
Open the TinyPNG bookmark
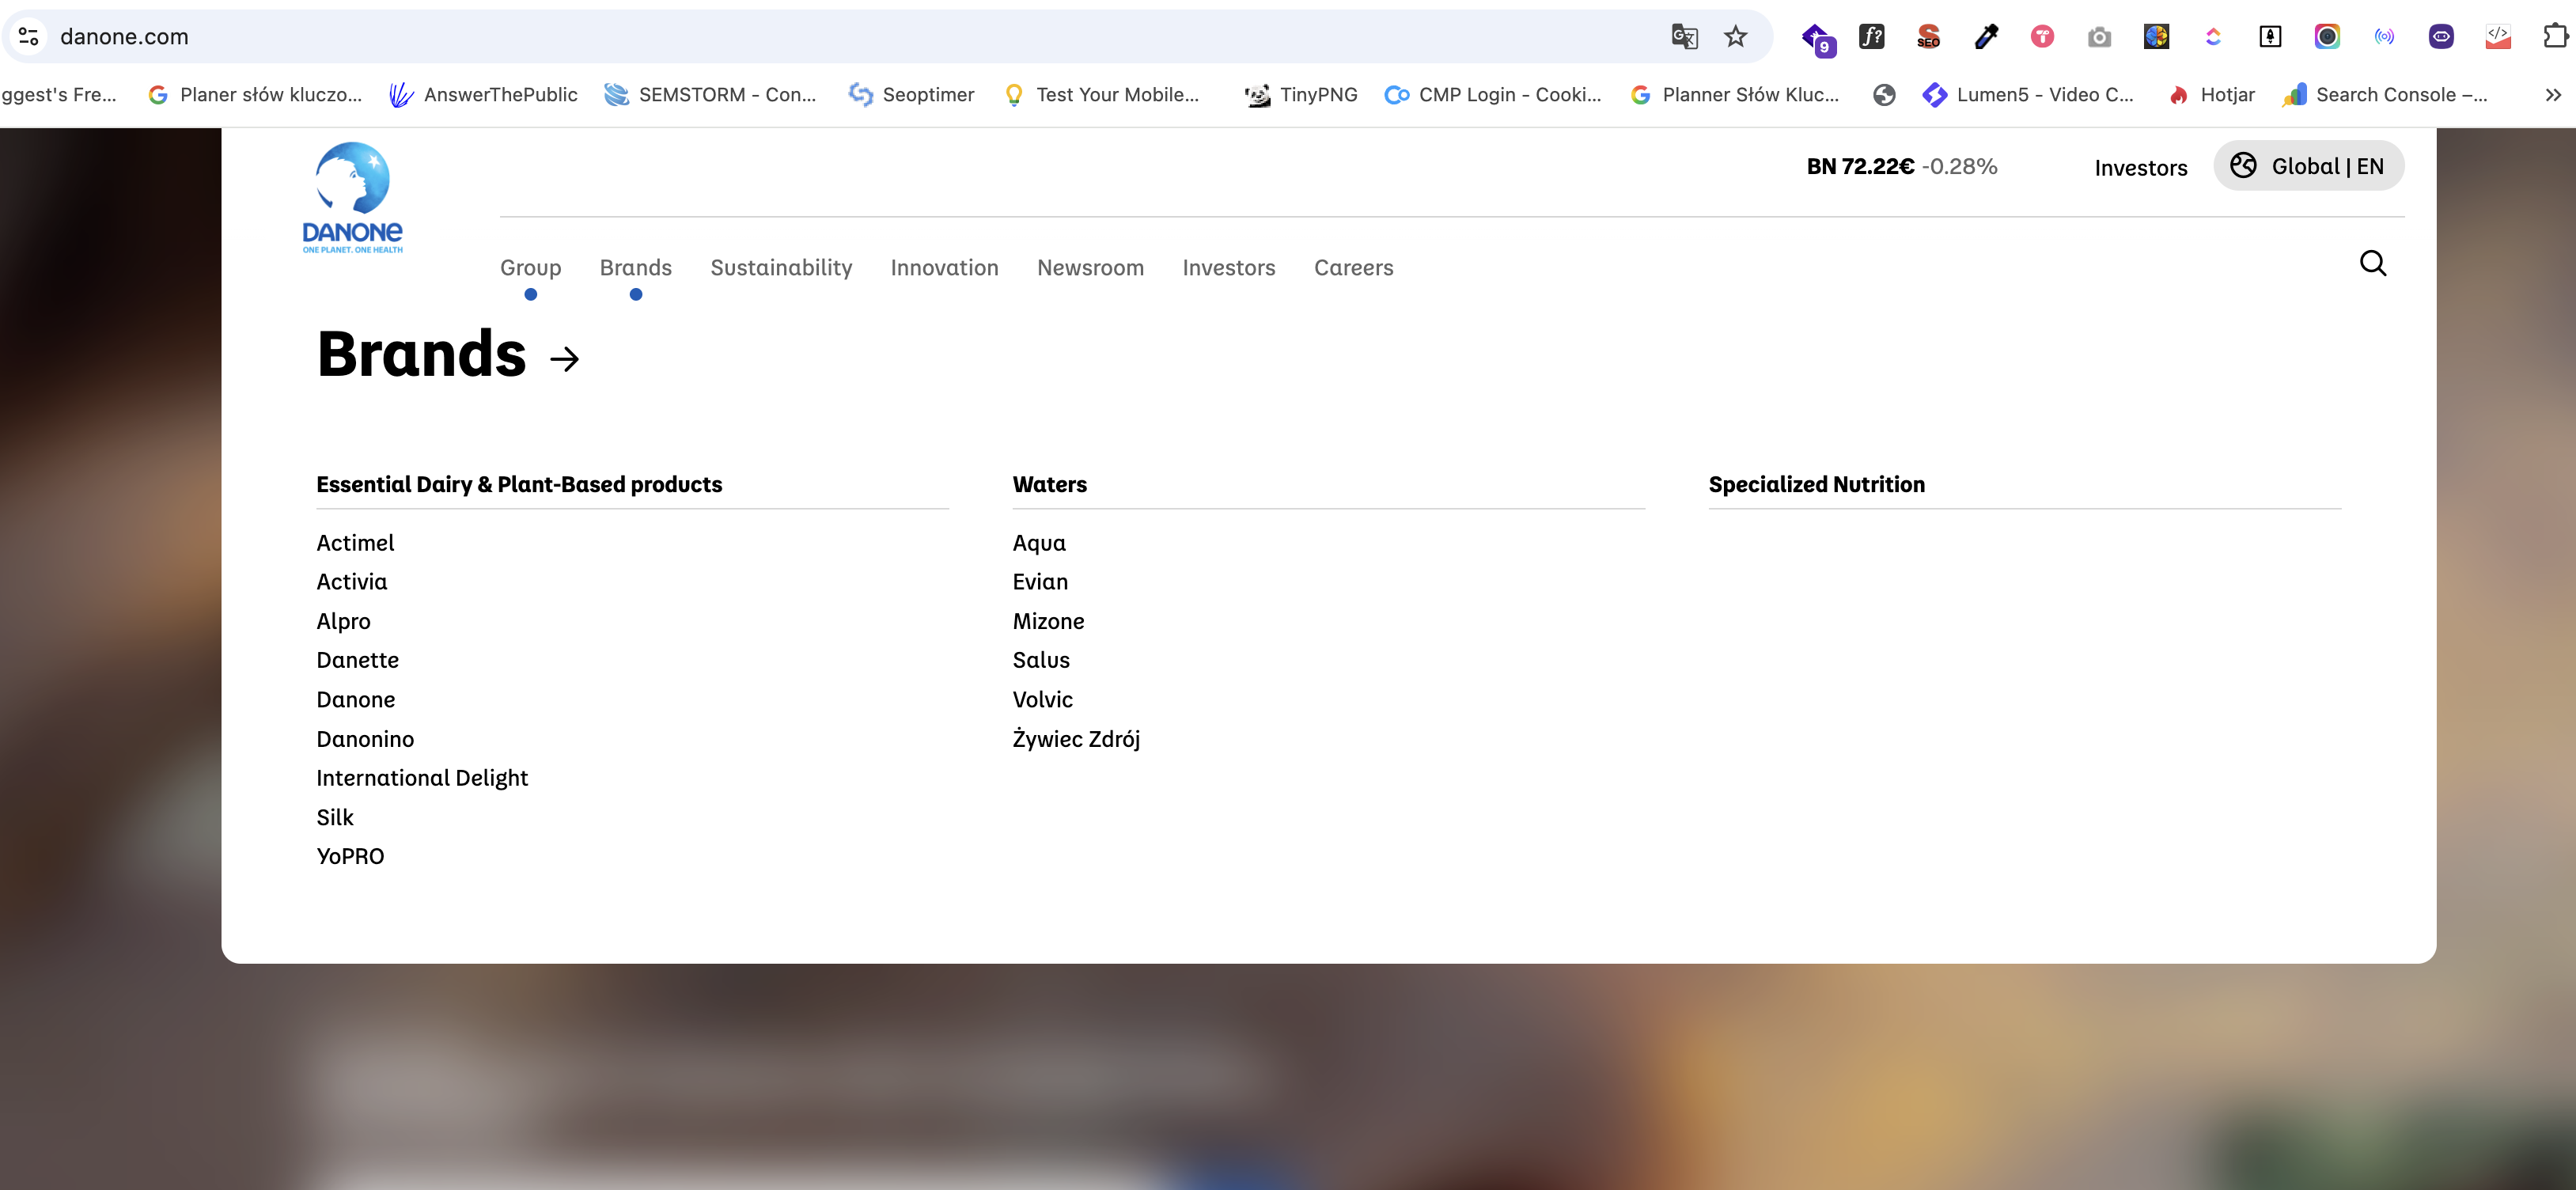(x=1300, y=95)
